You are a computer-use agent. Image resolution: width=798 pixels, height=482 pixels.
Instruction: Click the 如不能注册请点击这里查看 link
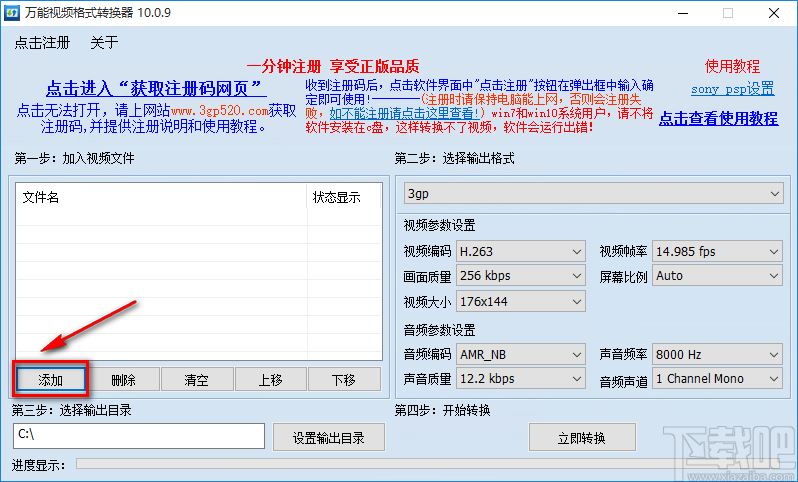click(404, 113)
